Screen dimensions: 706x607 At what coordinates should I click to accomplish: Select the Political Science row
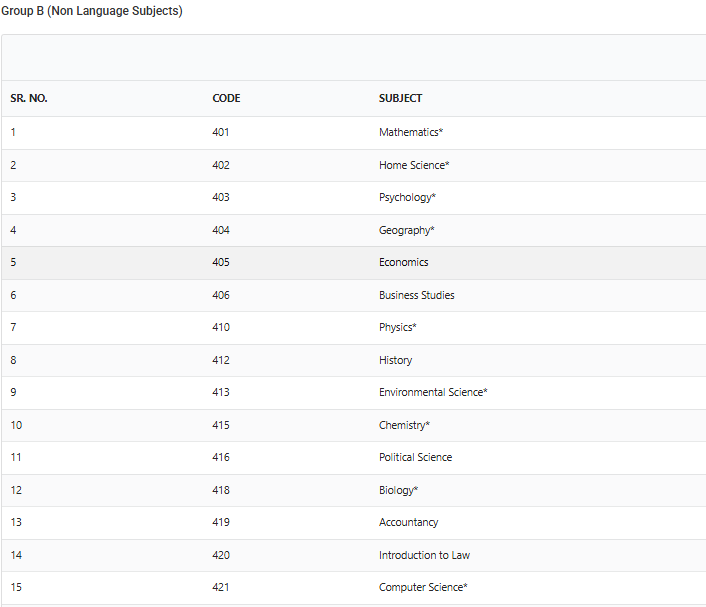click(353, 458)
